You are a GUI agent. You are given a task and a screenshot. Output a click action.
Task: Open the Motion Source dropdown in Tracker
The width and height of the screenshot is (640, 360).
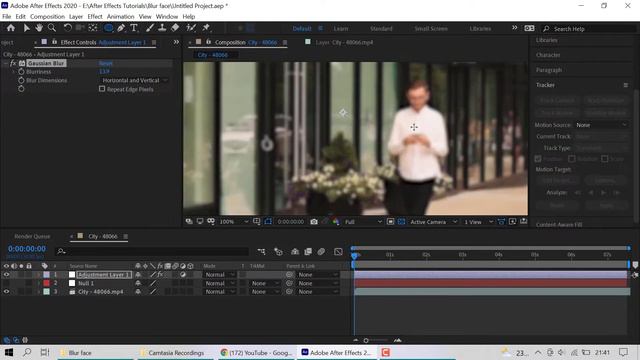[601, 125]
